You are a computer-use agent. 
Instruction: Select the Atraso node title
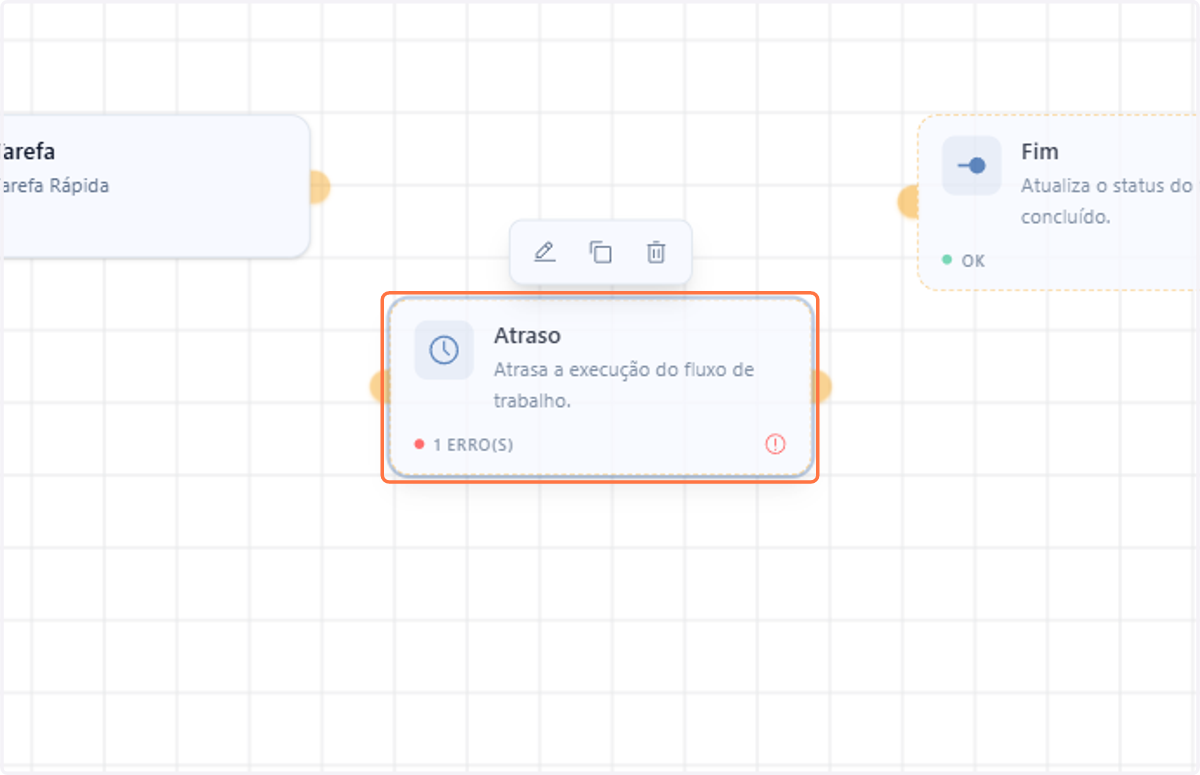tap(527, 335)
